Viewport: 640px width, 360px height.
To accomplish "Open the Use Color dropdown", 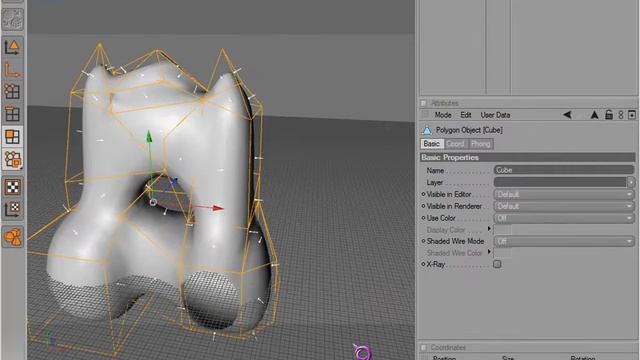I will pos(564,218).
